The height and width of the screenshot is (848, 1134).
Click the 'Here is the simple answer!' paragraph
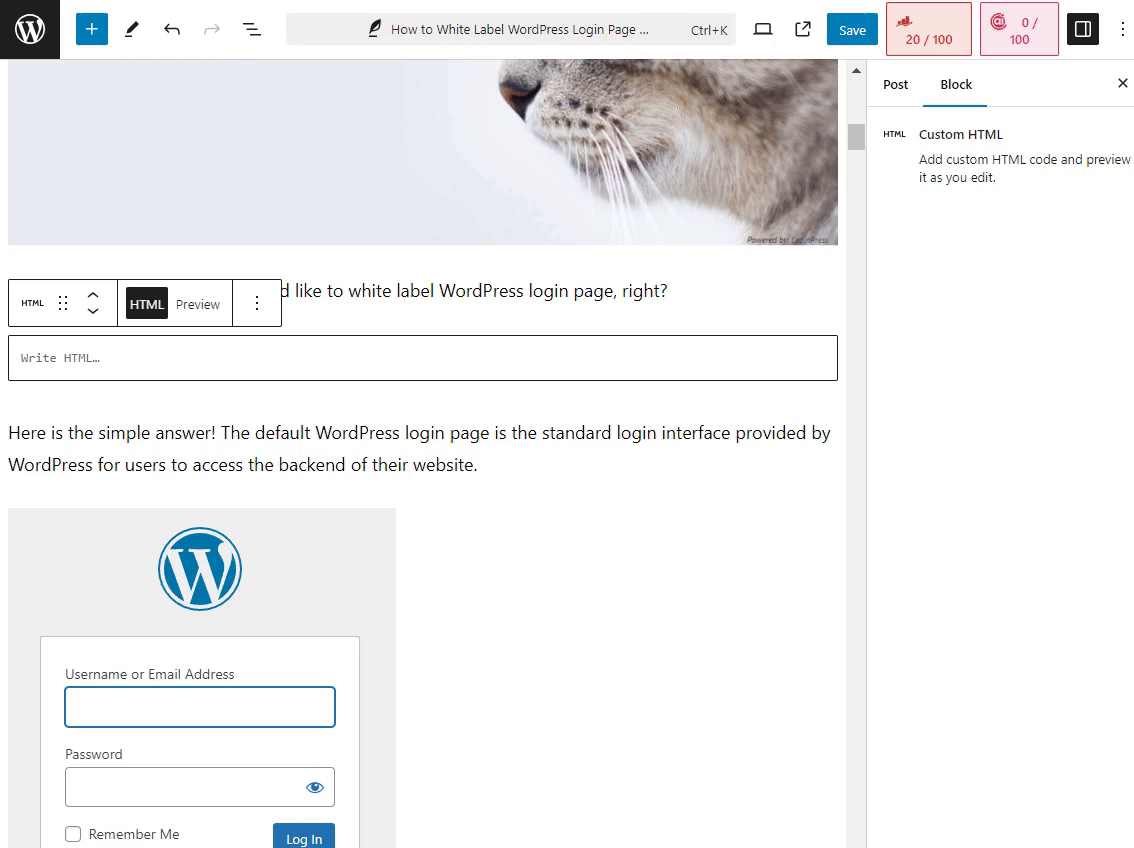click(x=419, y=449)
